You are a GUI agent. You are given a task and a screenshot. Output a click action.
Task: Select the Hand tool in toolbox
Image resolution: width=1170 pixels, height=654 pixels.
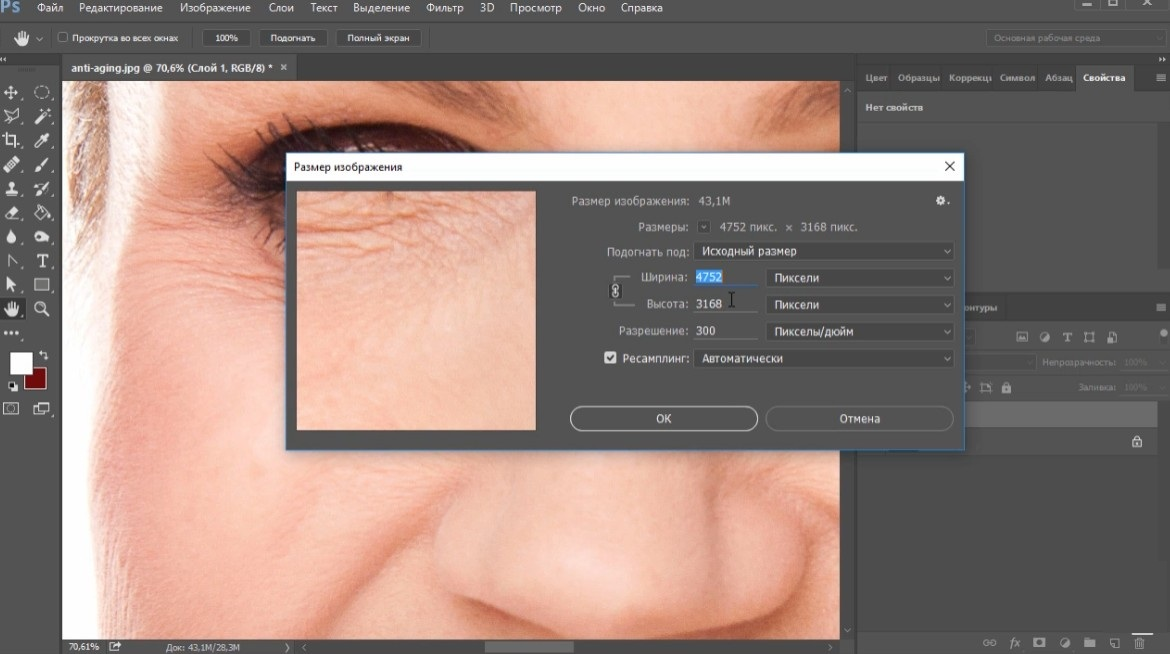pyautogui.click(x=11, y=308)
